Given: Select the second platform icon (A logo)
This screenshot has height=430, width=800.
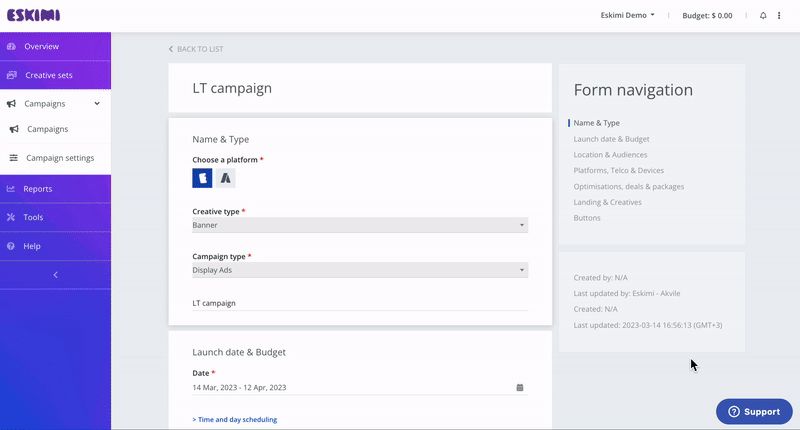Looking at the screenshot, I should 226,178.
